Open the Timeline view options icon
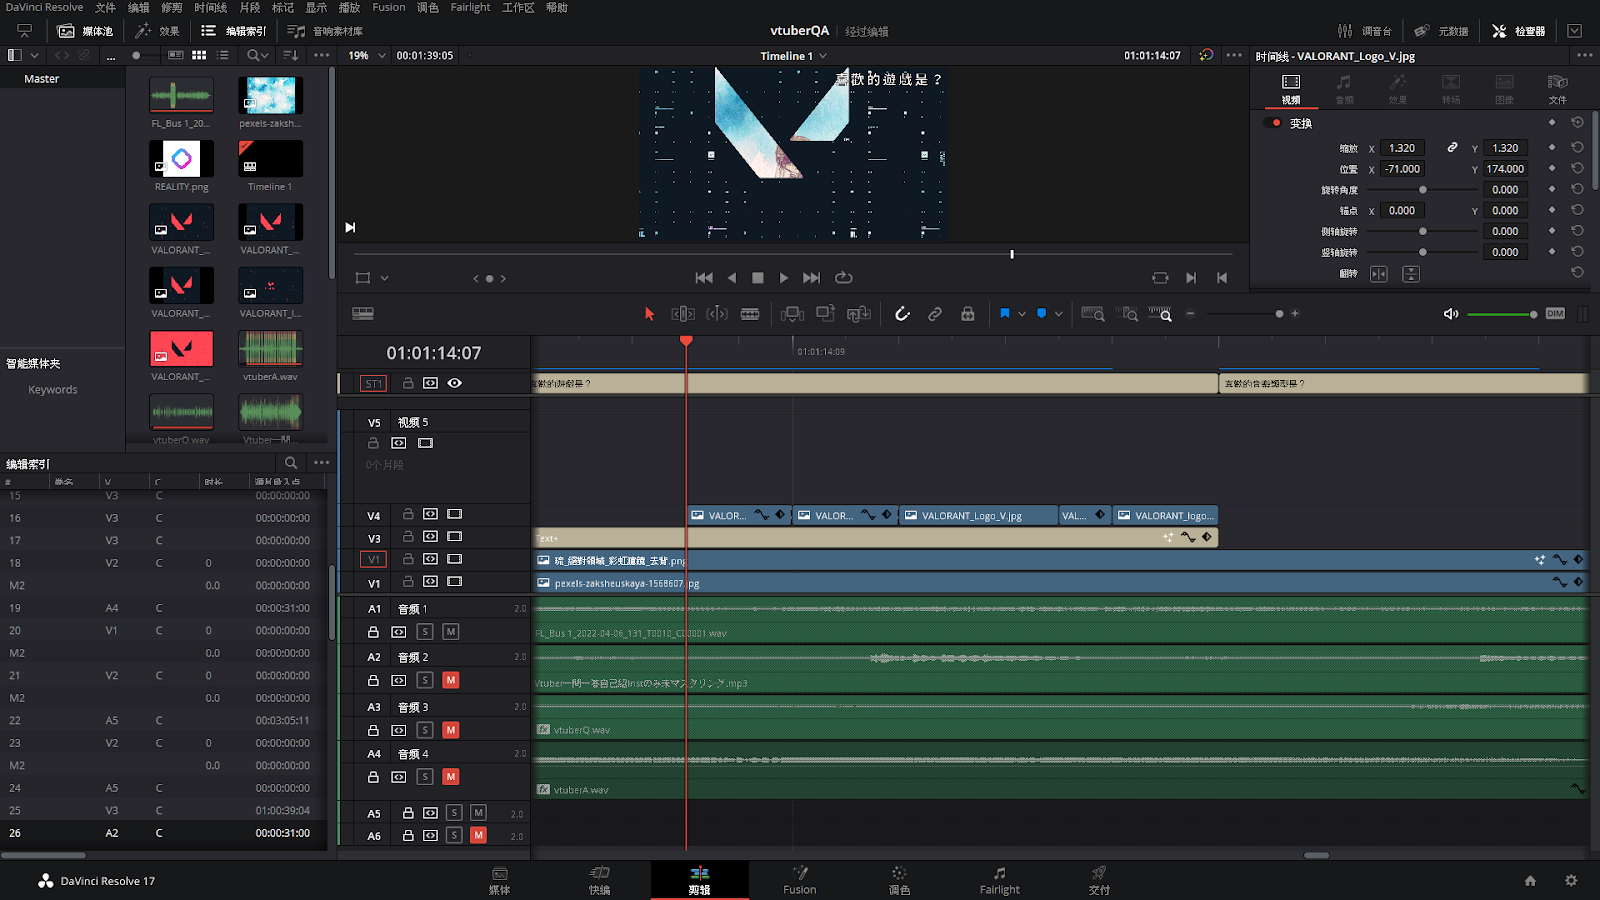Viewport: 1600px width, 900px height. pyautogui.click(x=363, y=314)
